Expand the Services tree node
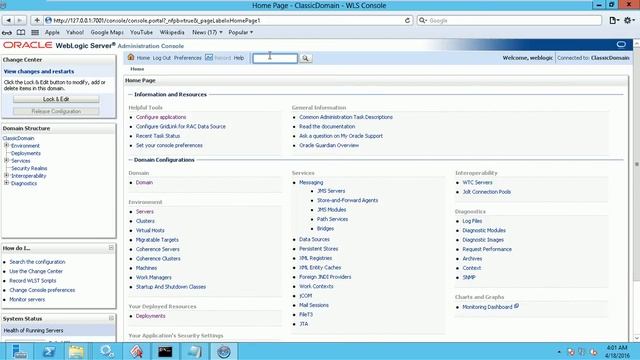The height and width of the screenshot is (360, 640). 7,160
